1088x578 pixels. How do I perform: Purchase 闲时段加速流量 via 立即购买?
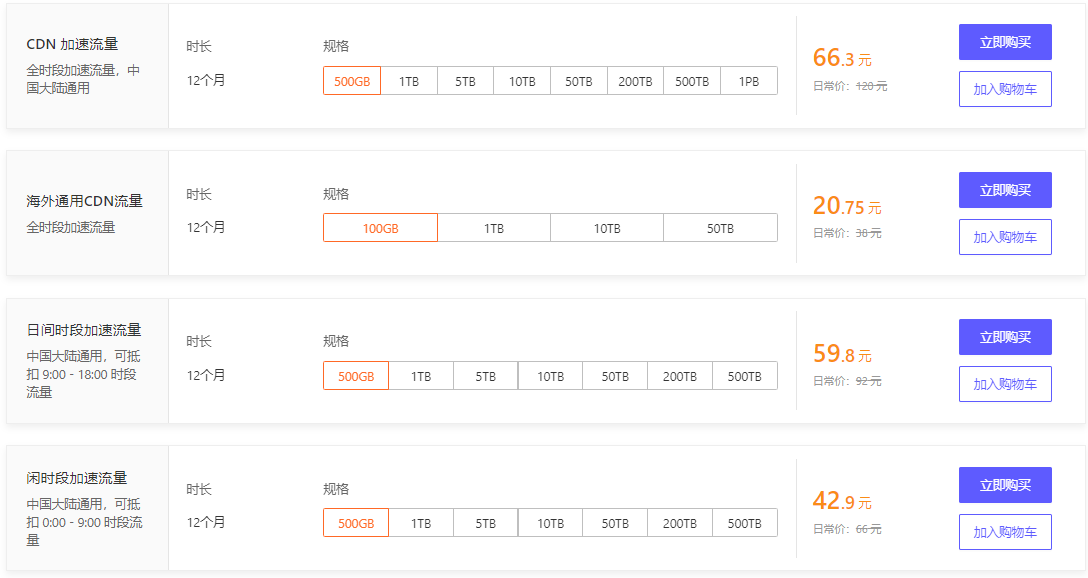1005,485
